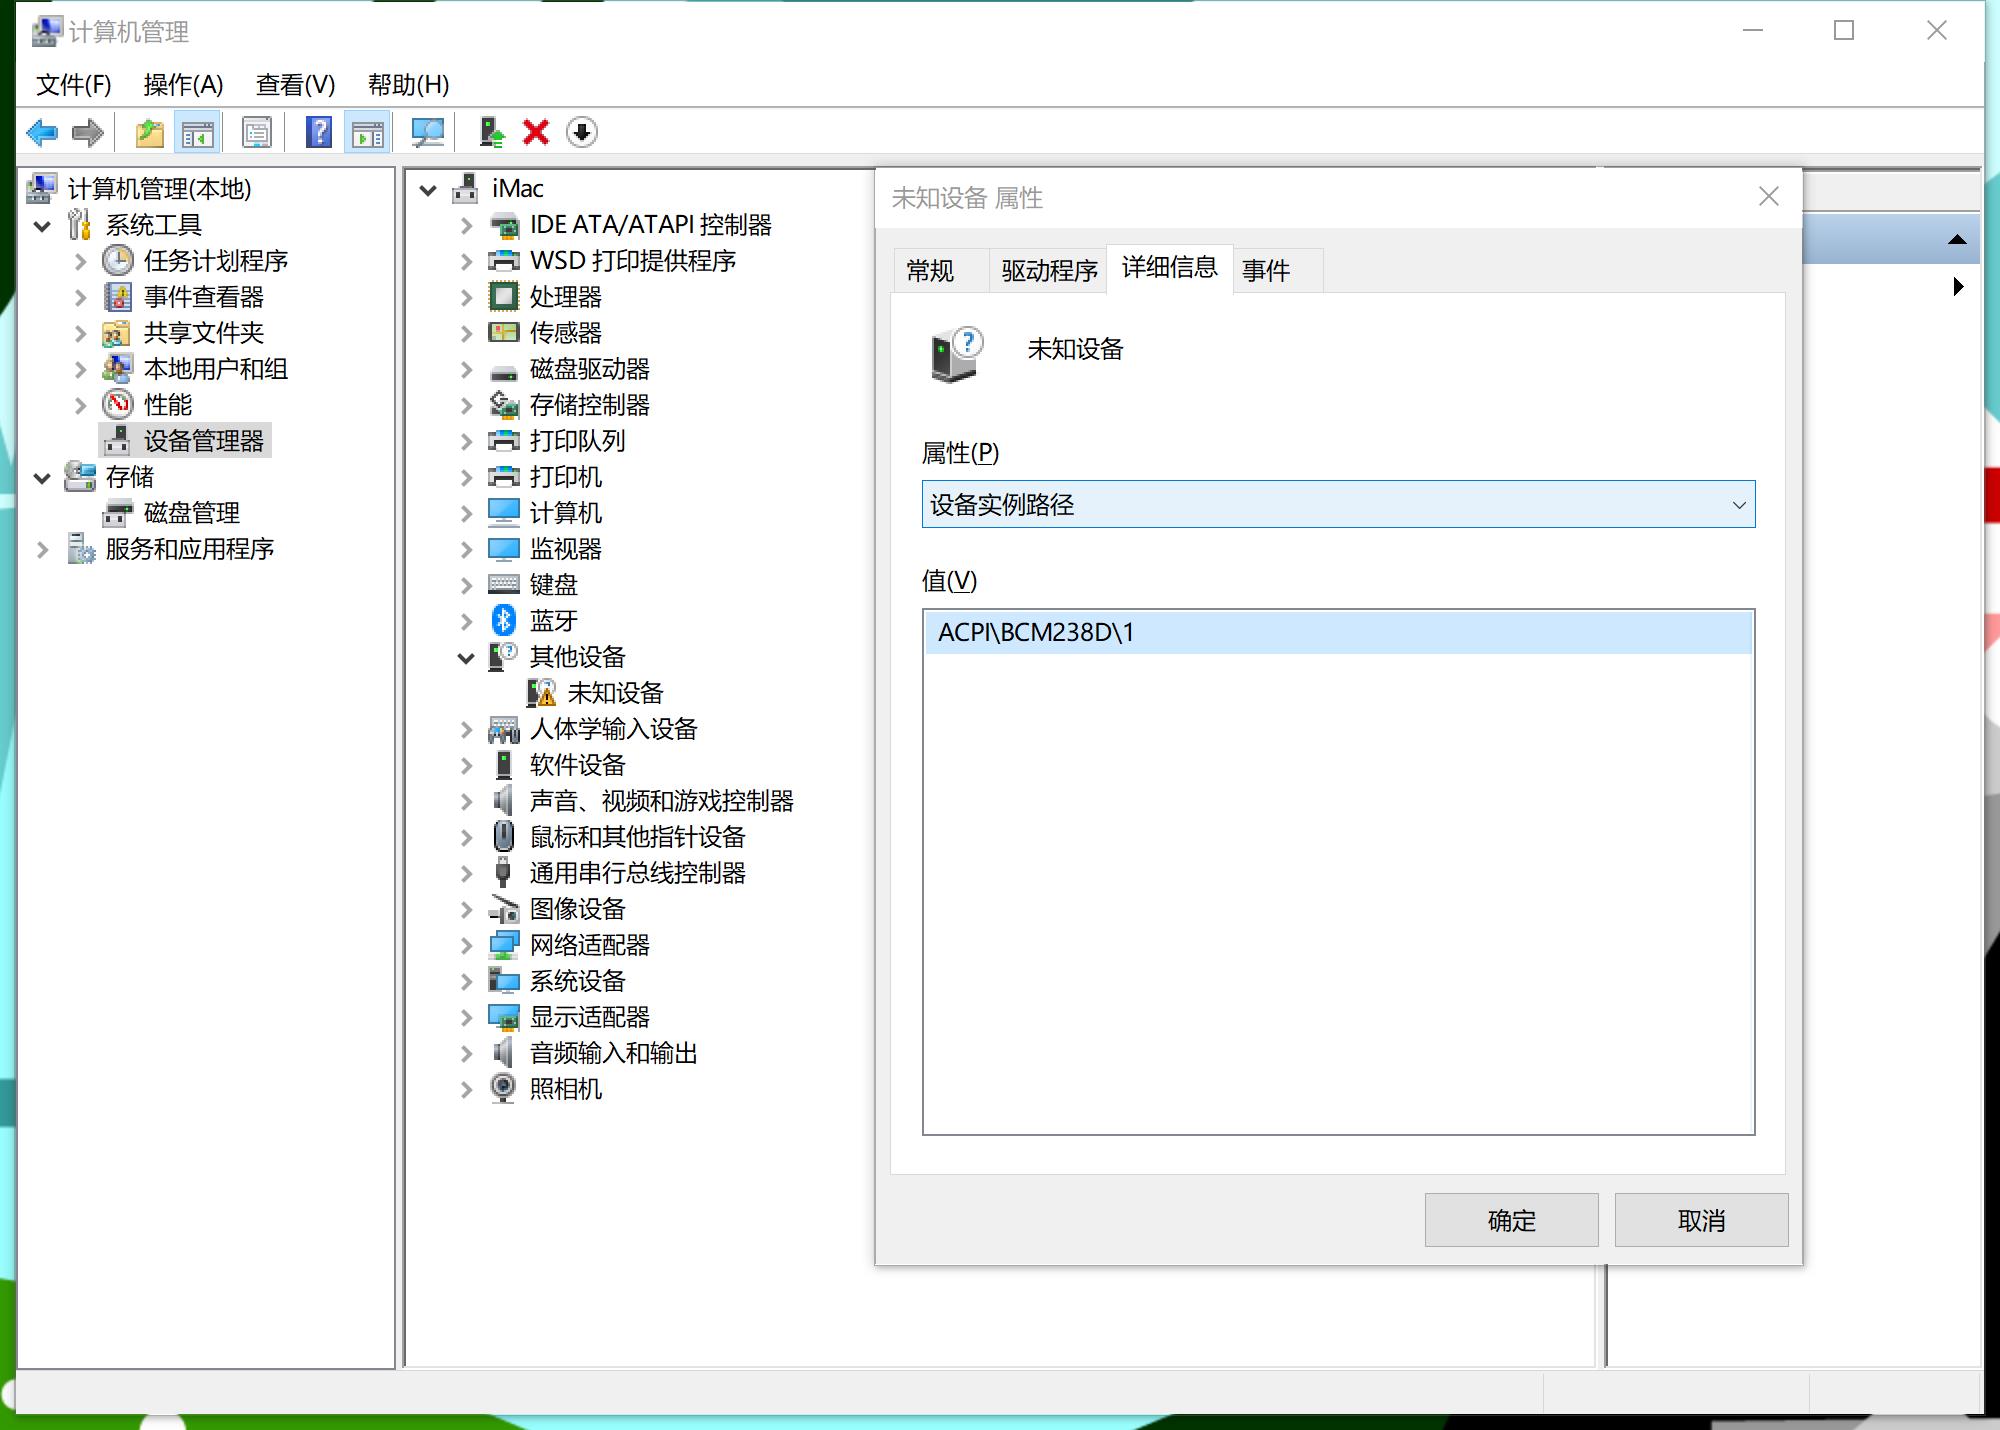Click the back arrow toolbar icon
Viewport: 2000px width, 1430px height.
(42, 132)
